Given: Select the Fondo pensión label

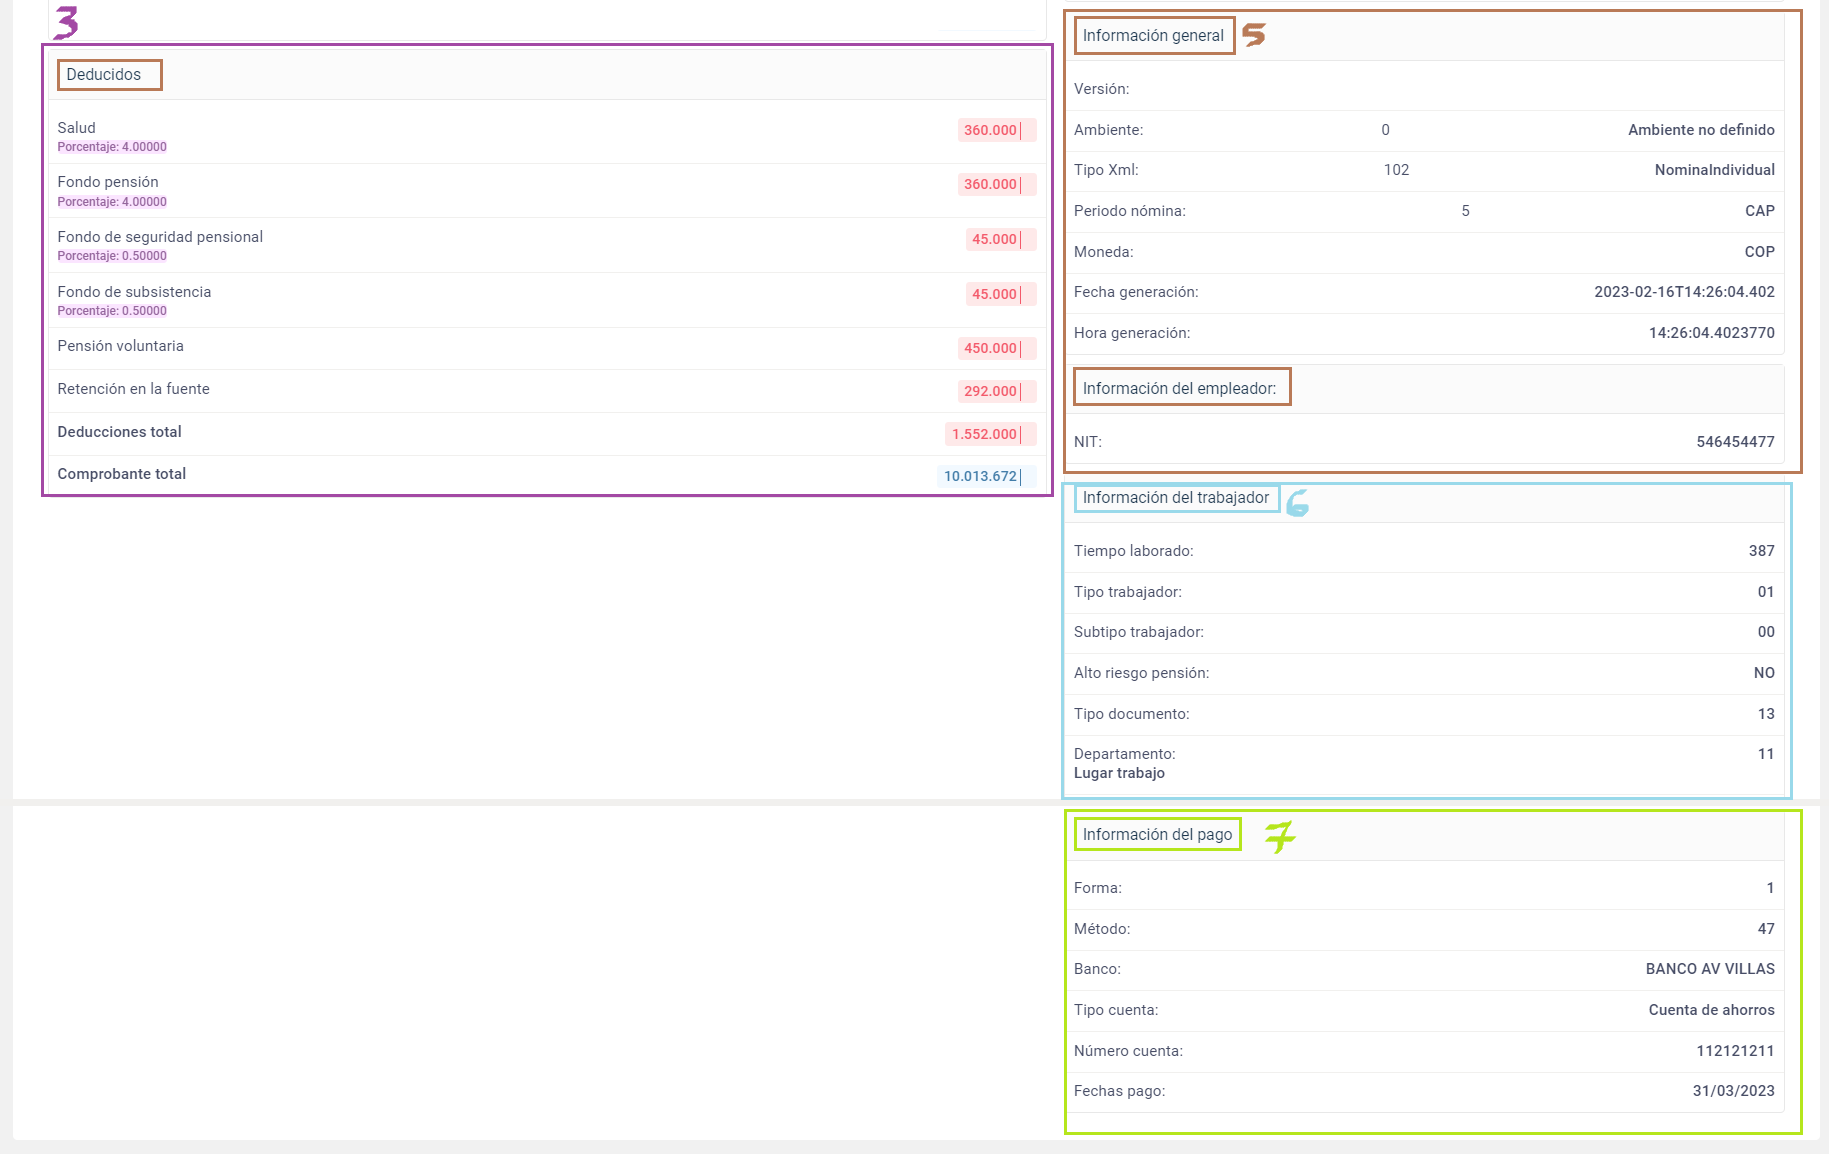Looking at the screenshot, I should 108,182.
